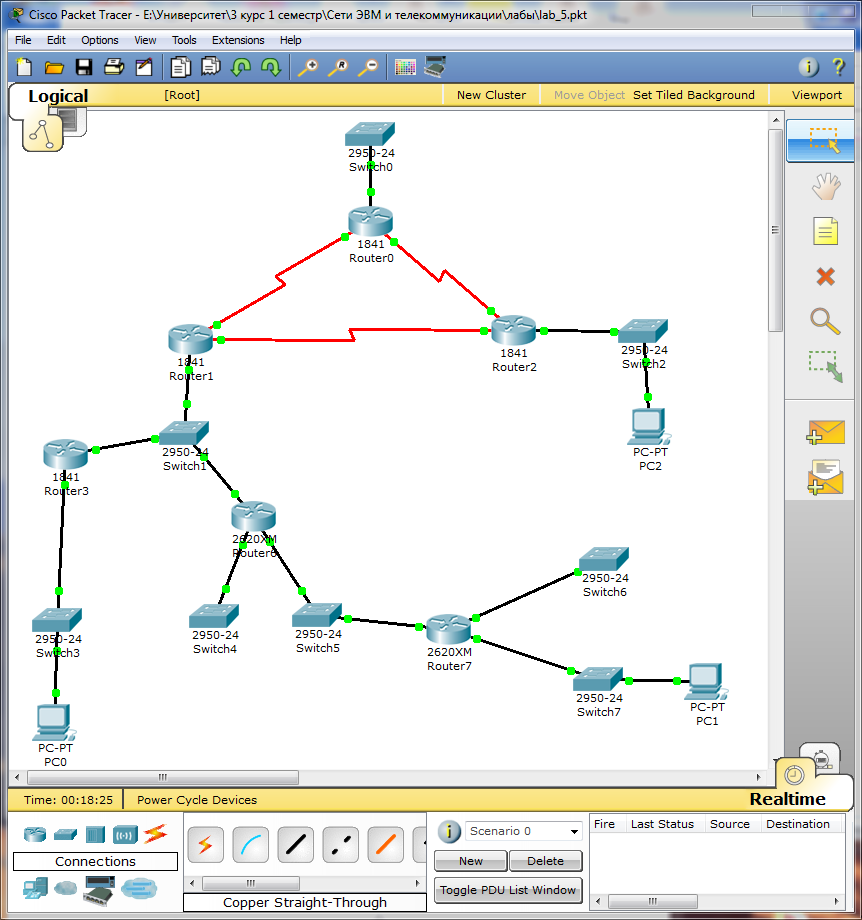Click the Help question mark icon

[x=839, y=67]
